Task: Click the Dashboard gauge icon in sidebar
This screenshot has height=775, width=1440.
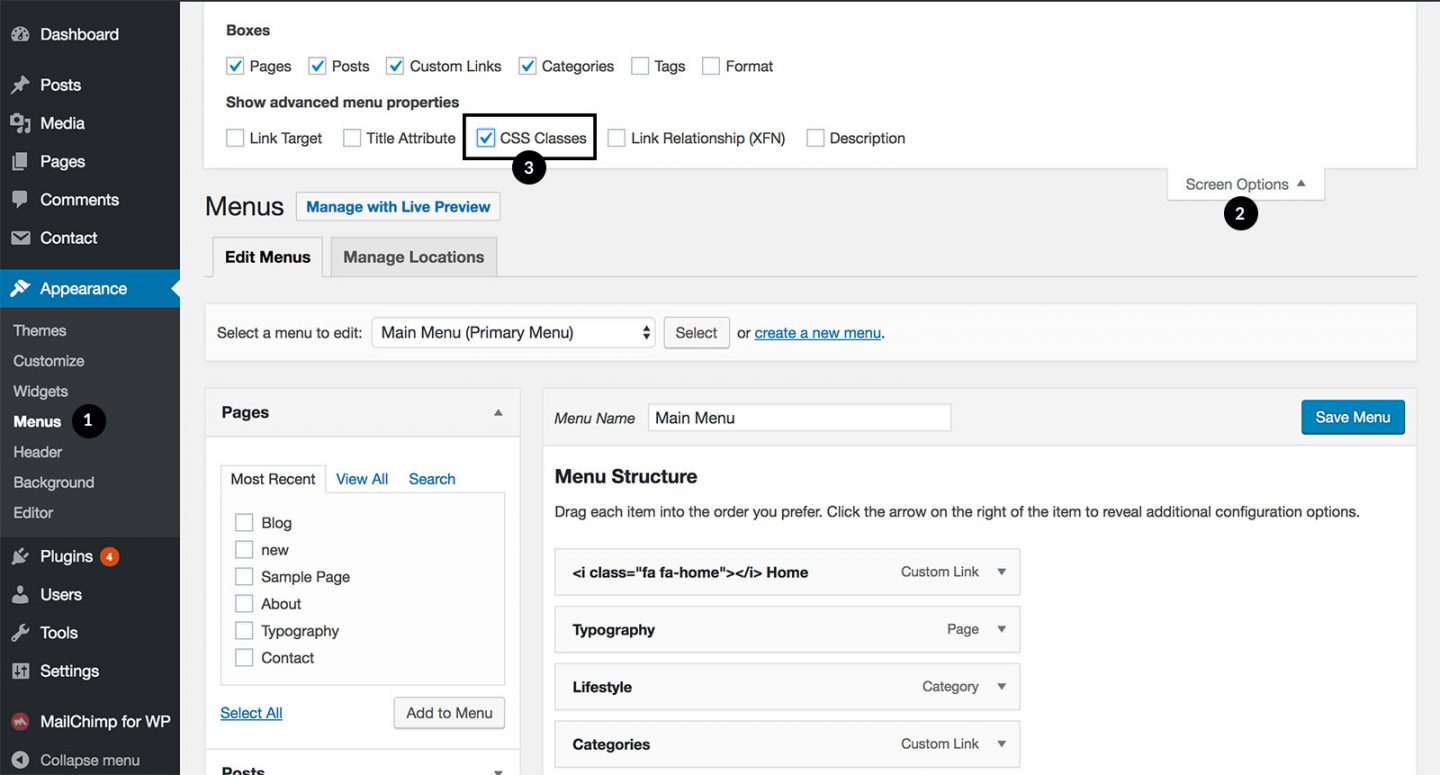Action: click(20, 34)
